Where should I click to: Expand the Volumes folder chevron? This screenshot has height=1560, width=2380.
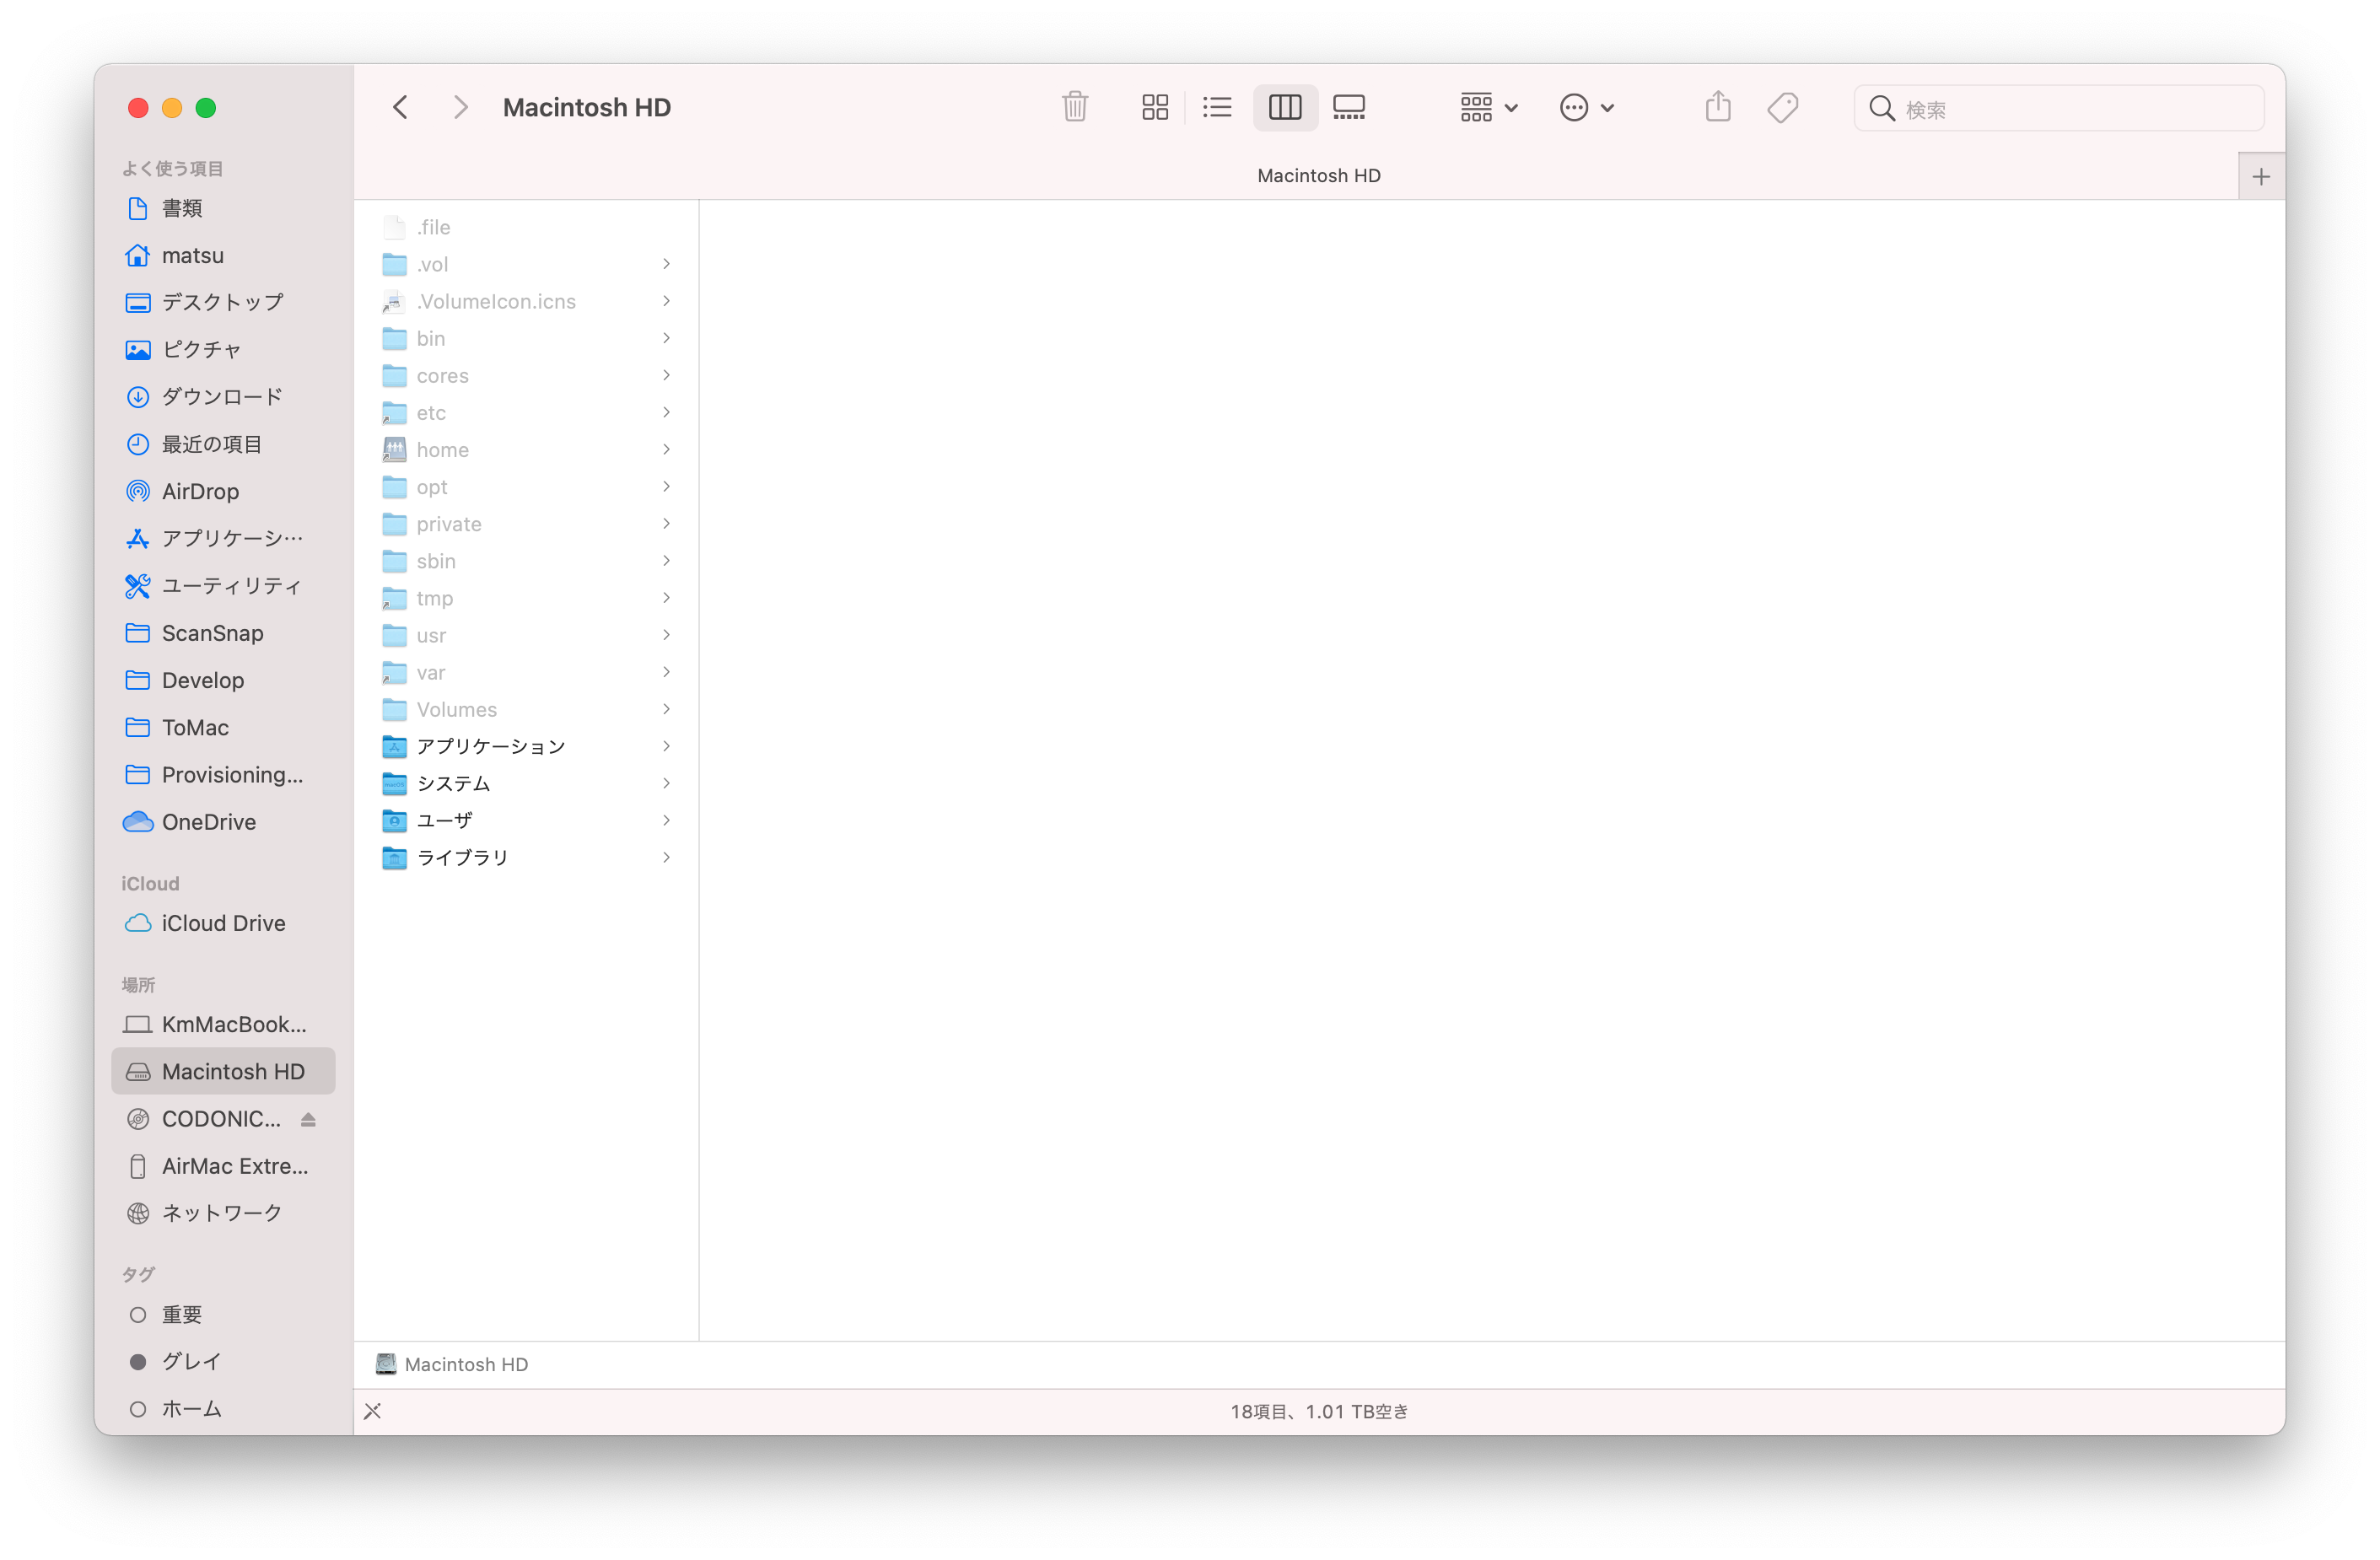pyautogui.click(x=666, y=709)
